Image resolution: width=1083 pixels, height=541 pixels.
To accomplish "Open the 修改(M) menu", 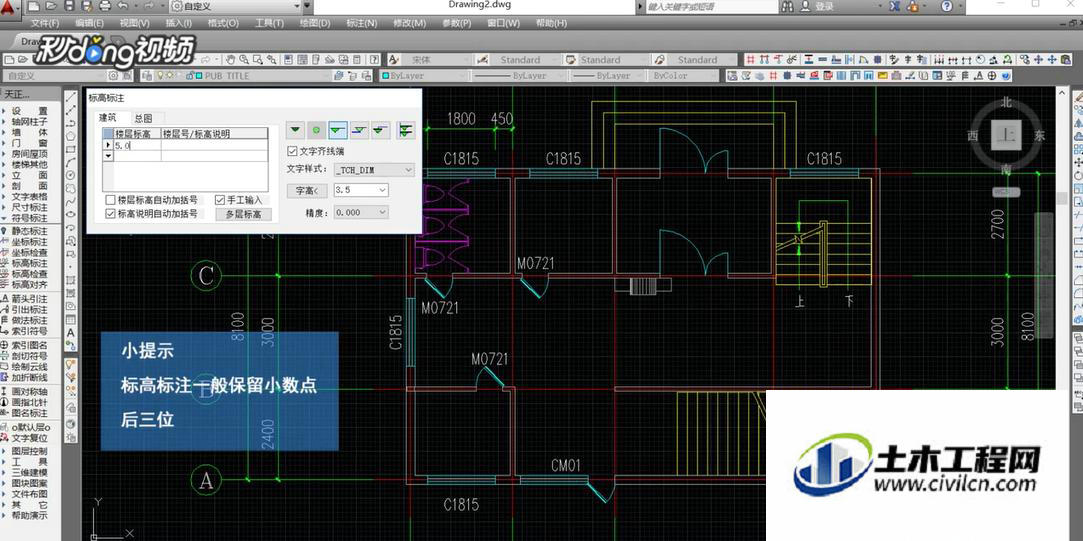I will [410, 23].
